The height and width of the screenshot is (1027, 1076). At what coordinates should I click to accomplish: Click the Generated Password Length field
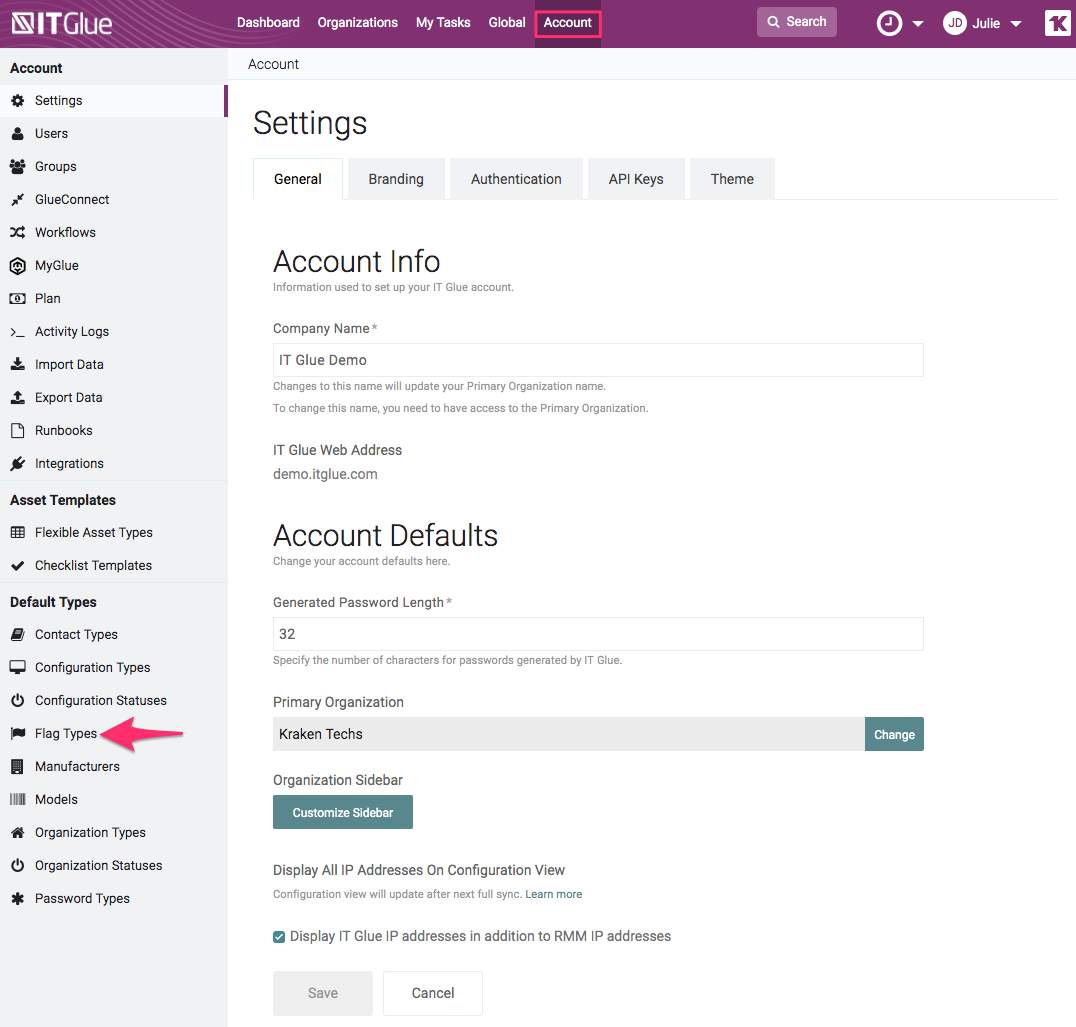tap(598, 633)
